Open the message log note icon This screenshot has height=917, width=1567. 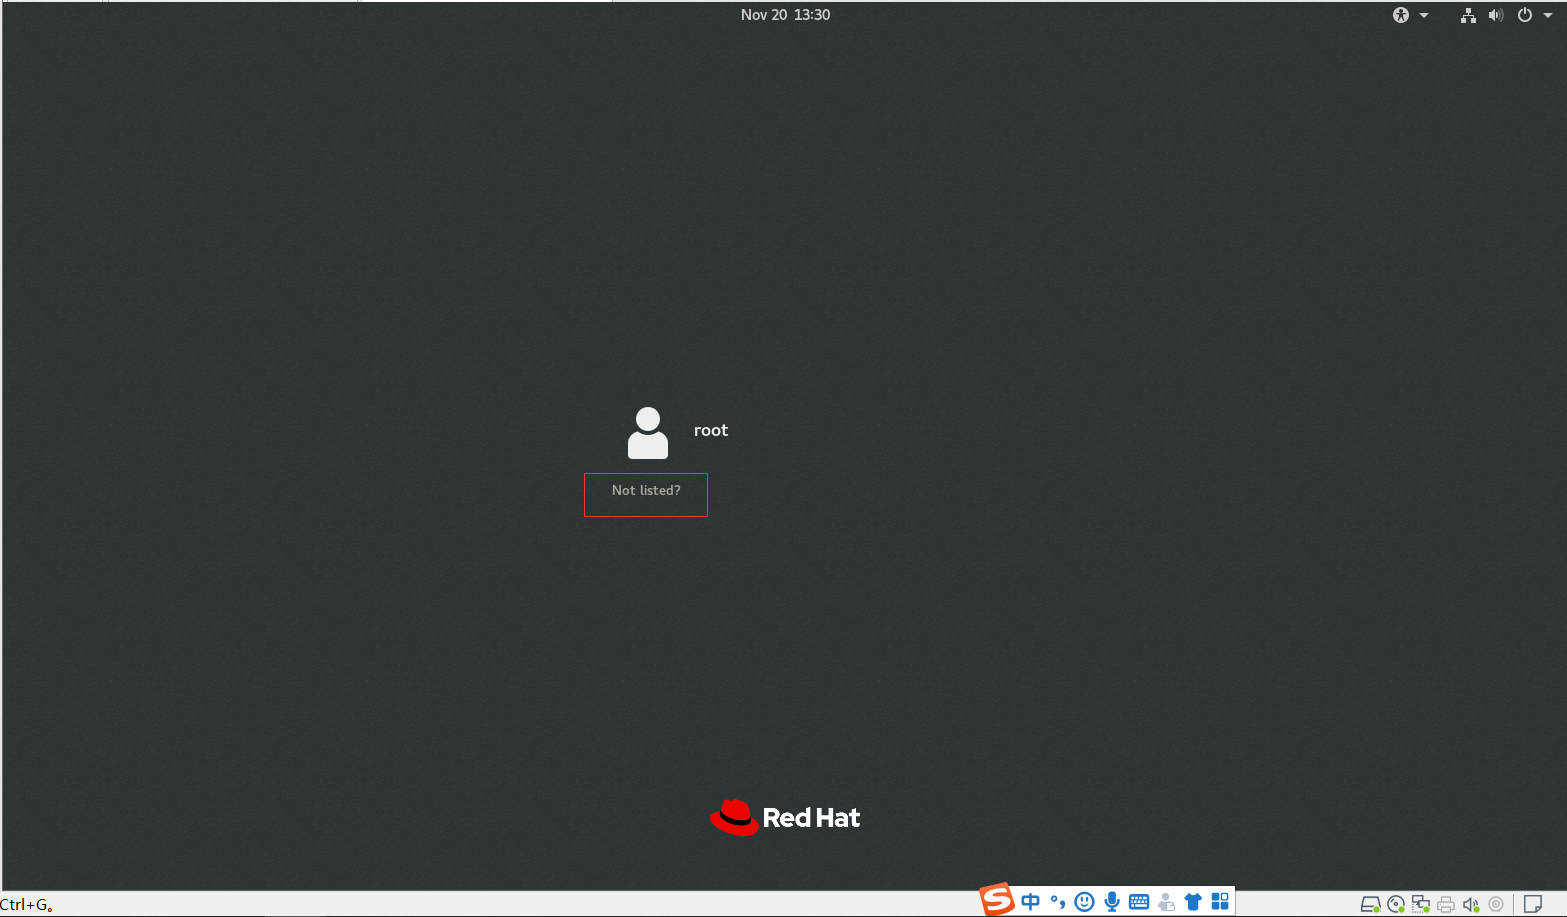point(1533,905)
